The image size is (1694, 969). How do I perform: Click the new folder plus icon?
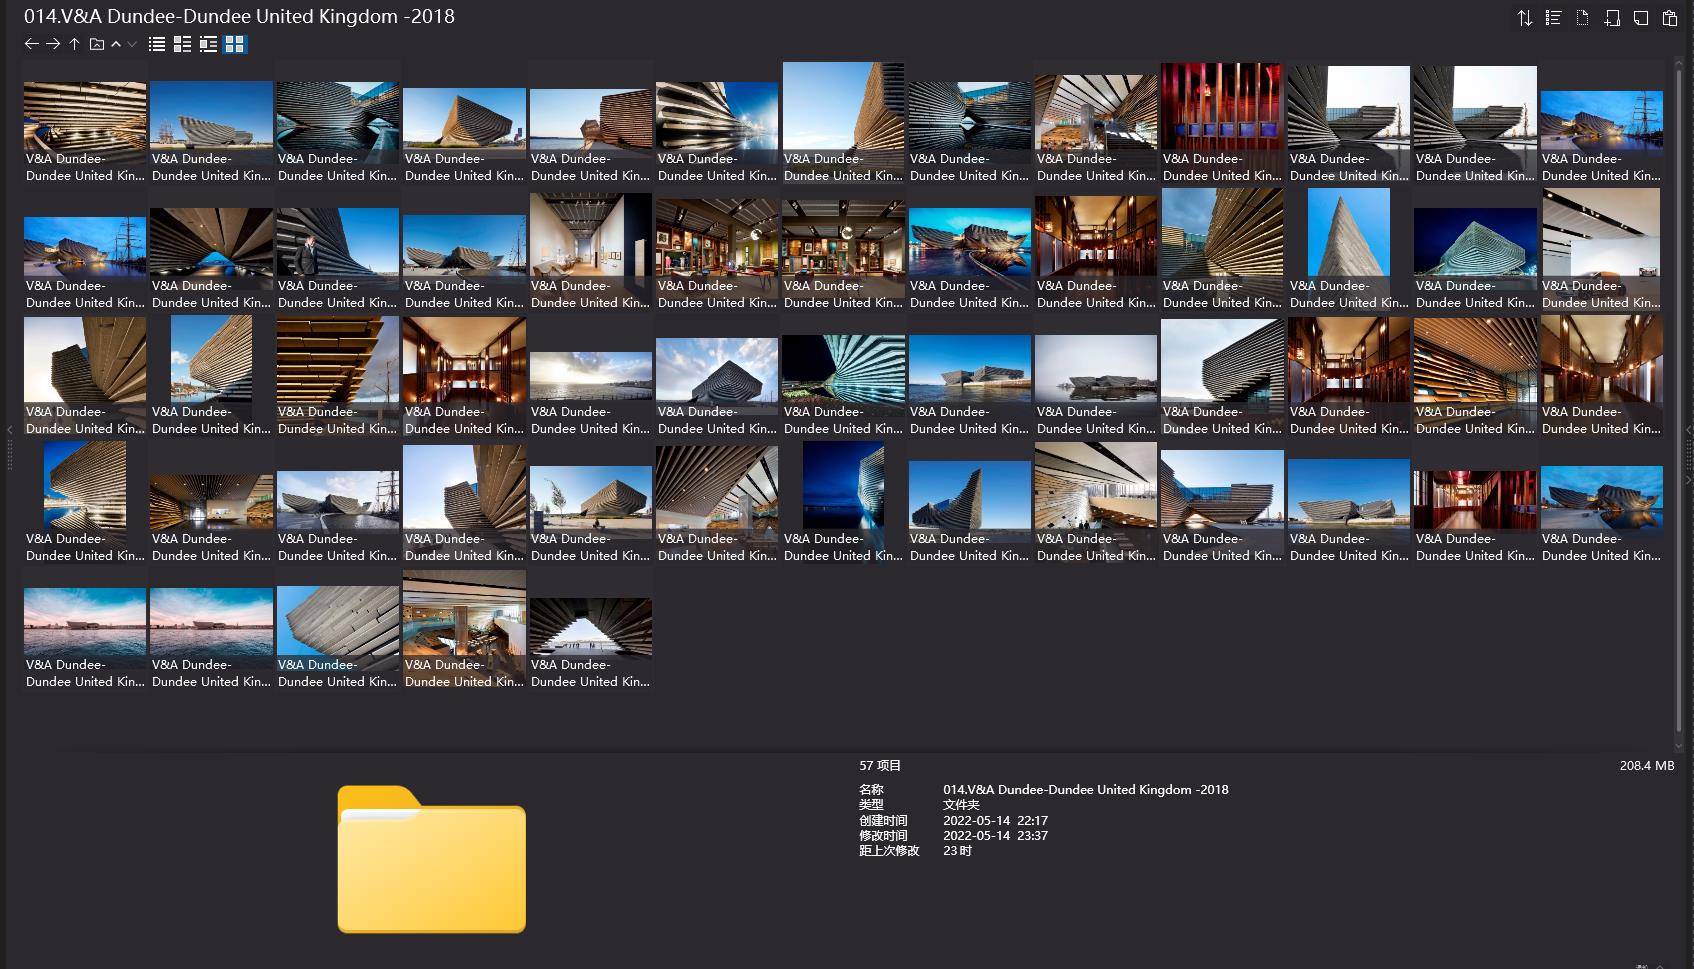(x=1612, y=18)
